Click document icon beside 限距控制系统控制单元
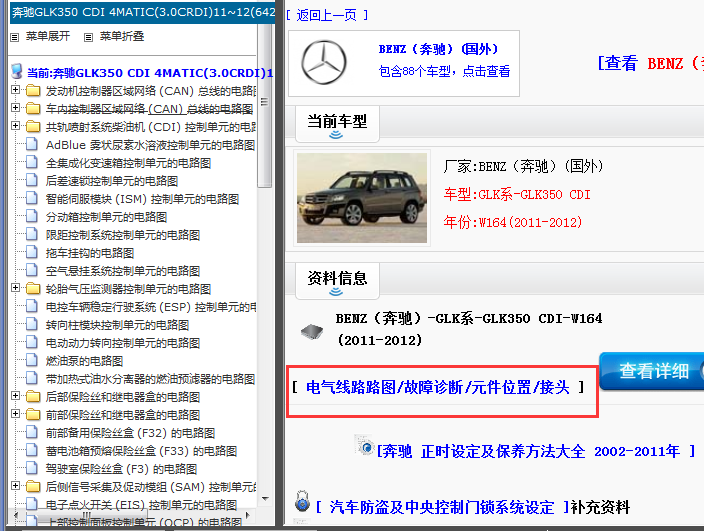The height and width of the screenshot is (531, 704). [x=32, y=234]
